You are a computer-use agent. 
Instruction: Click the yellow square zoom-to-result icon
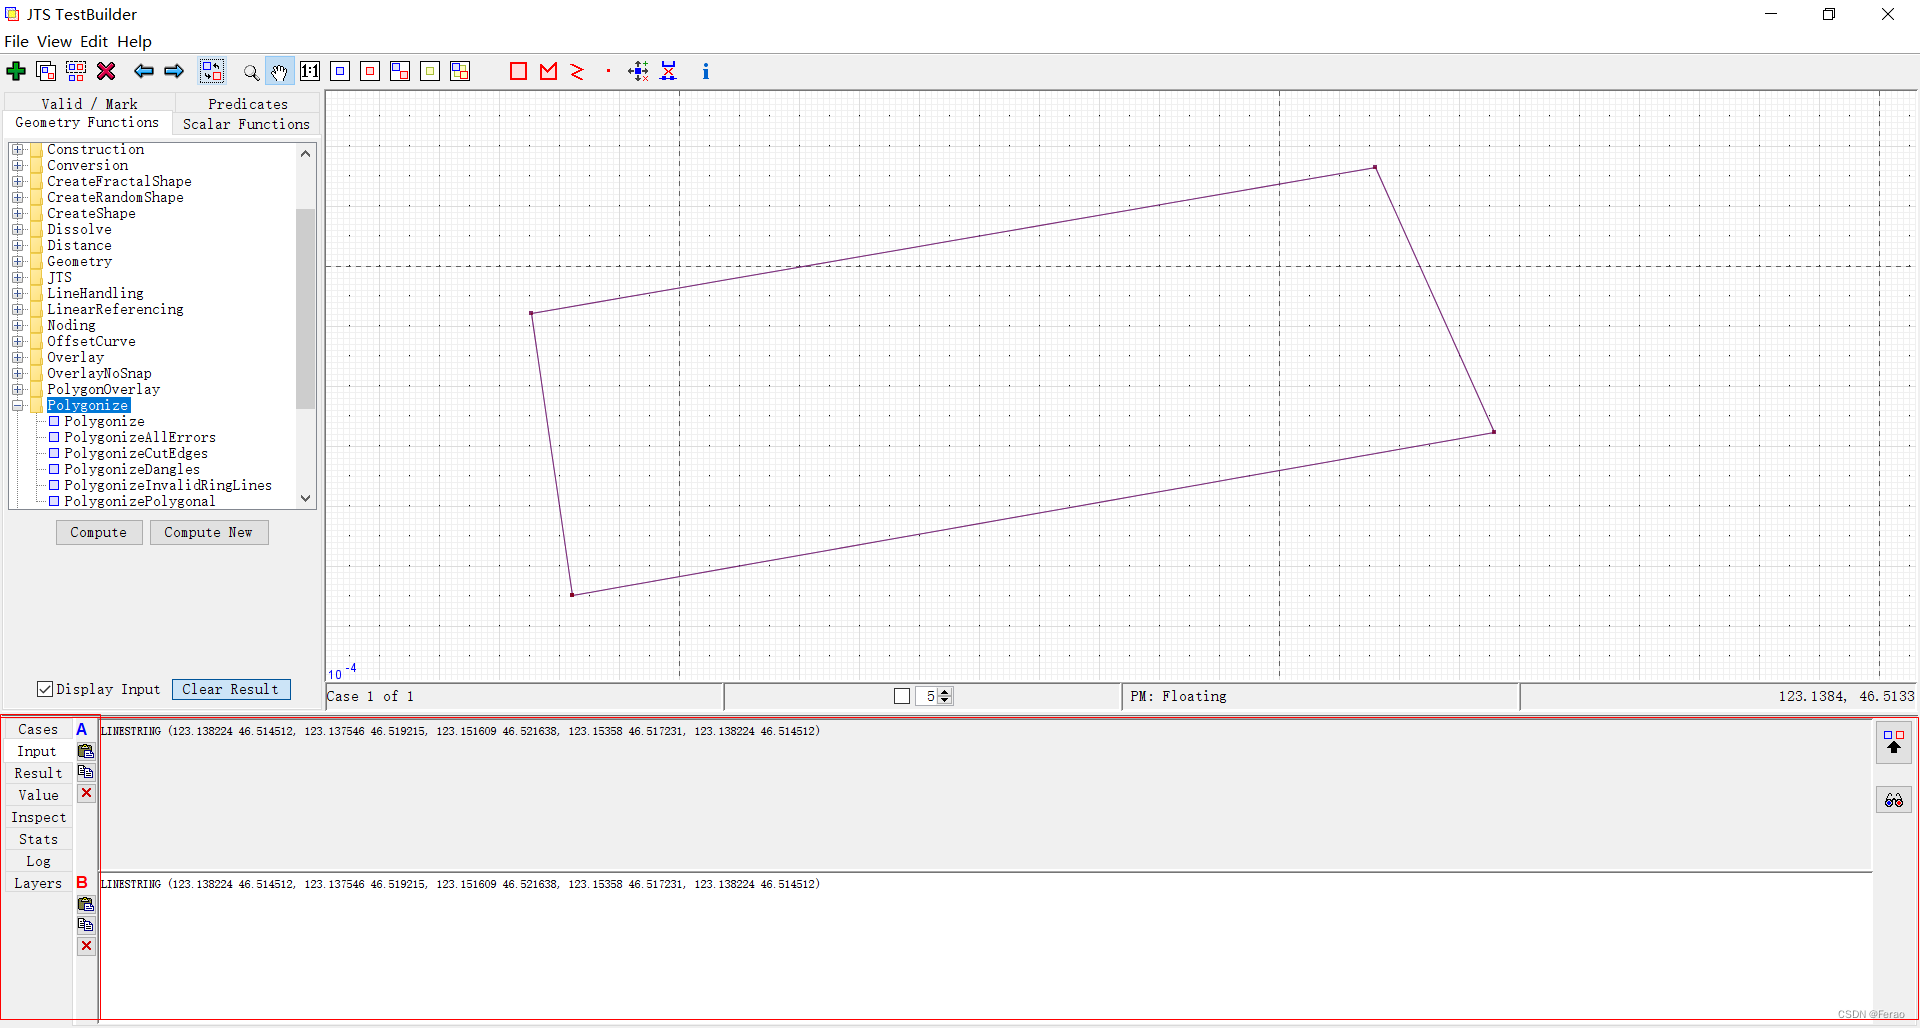point(430,71)
